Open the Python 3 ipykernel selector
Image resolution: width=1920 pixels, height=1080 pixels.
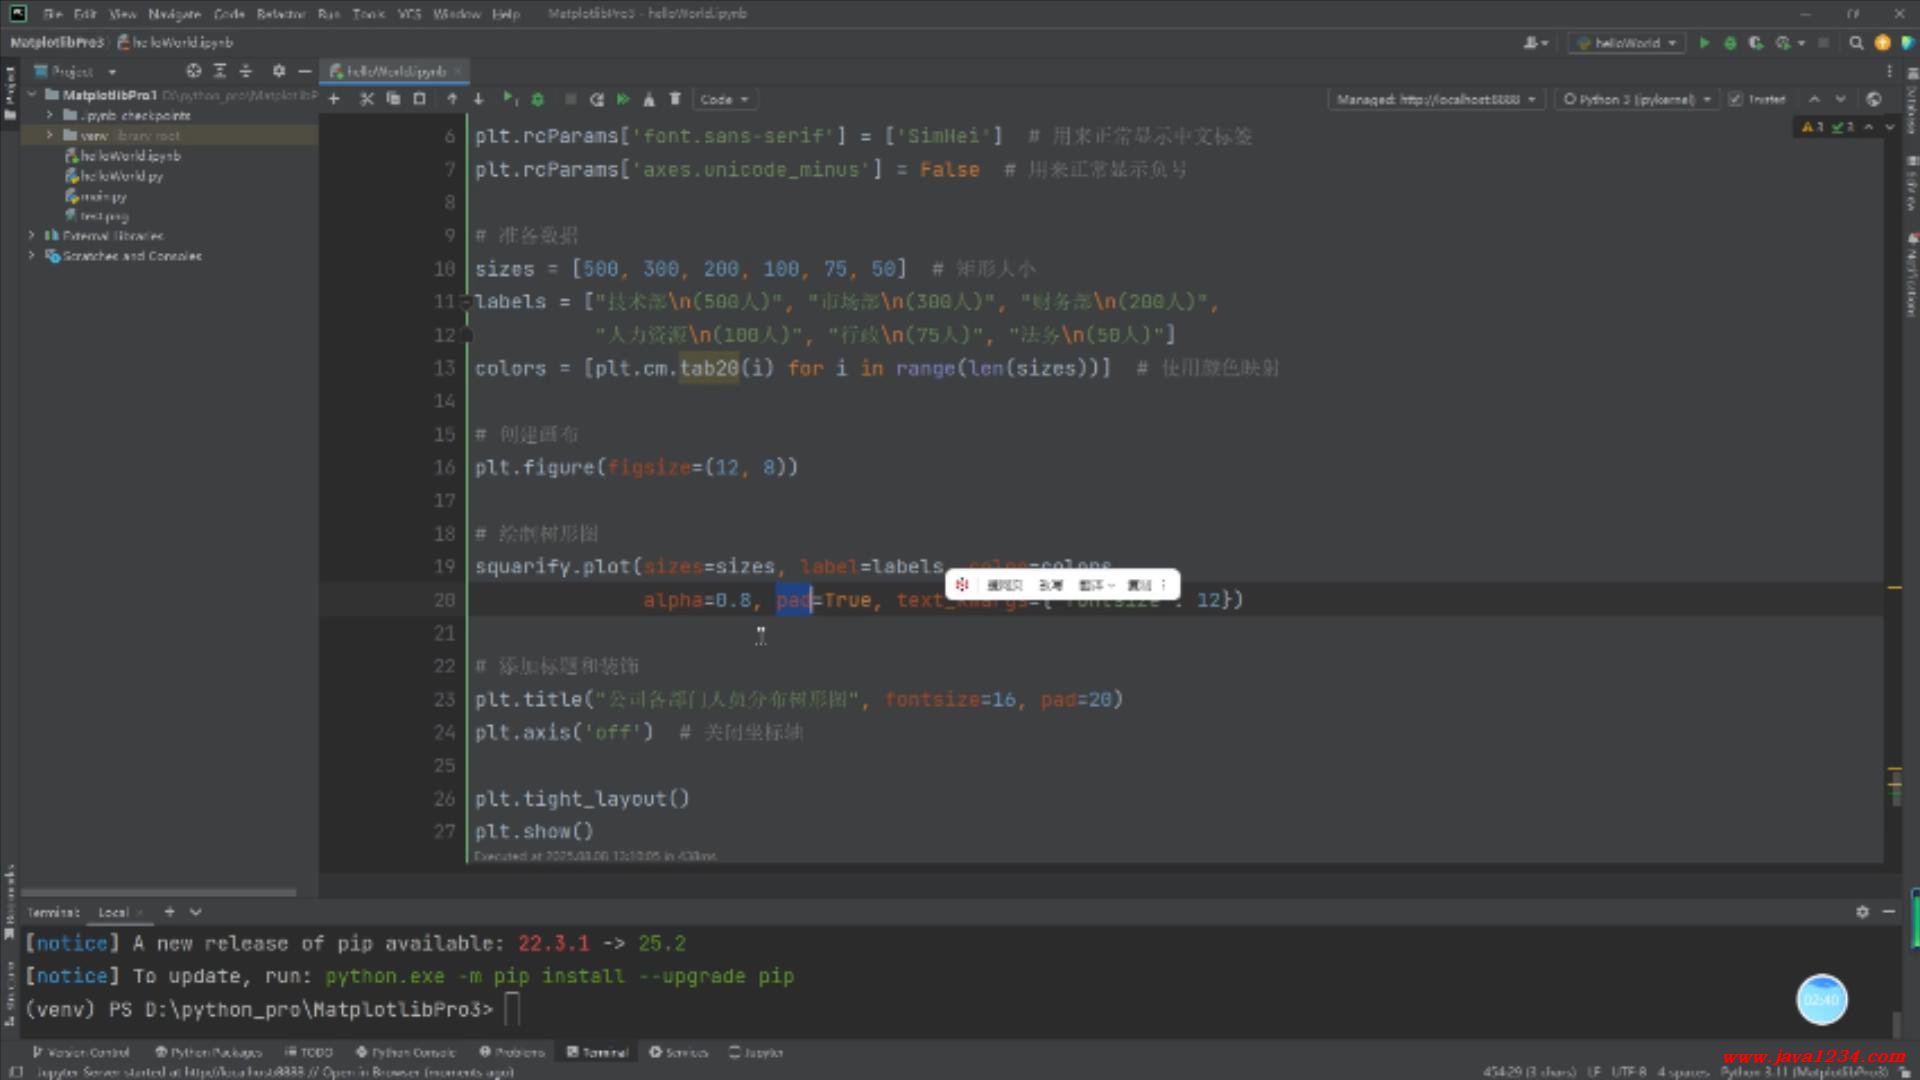tap(1637, 99)
